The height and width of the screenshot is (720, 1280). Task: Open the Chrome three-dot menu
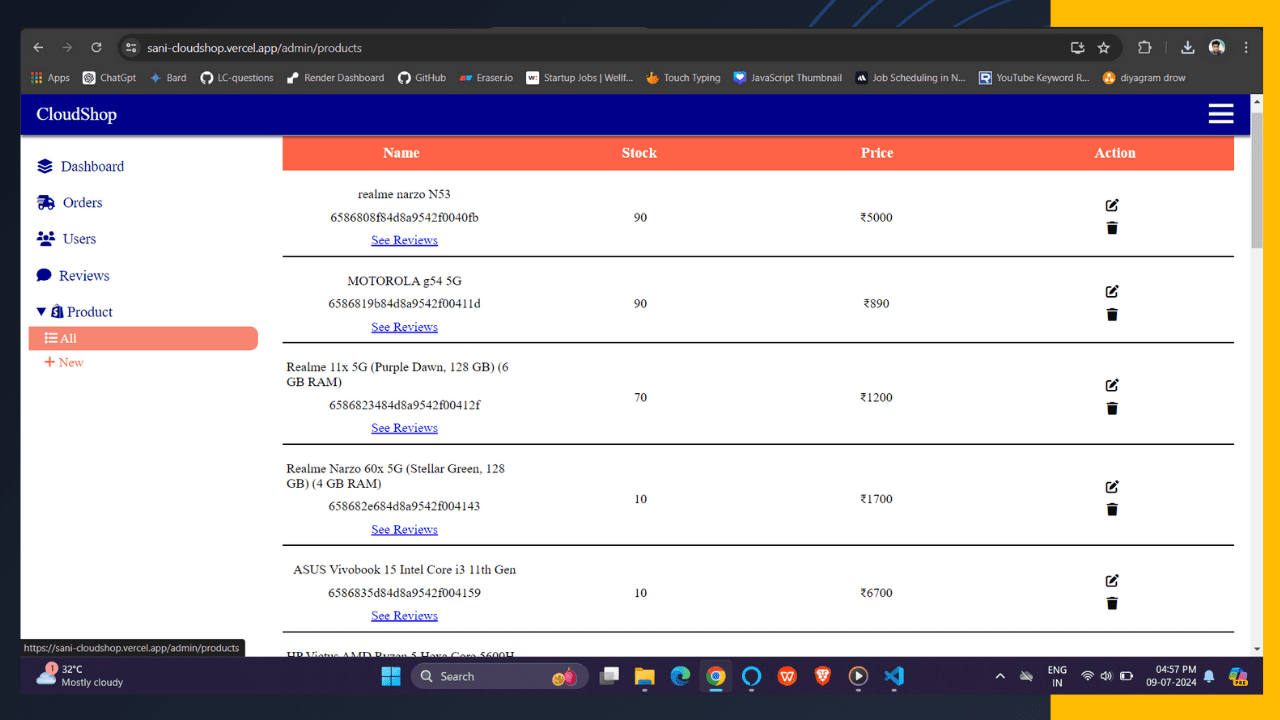pyautogui.click(x=1246, y=48)
